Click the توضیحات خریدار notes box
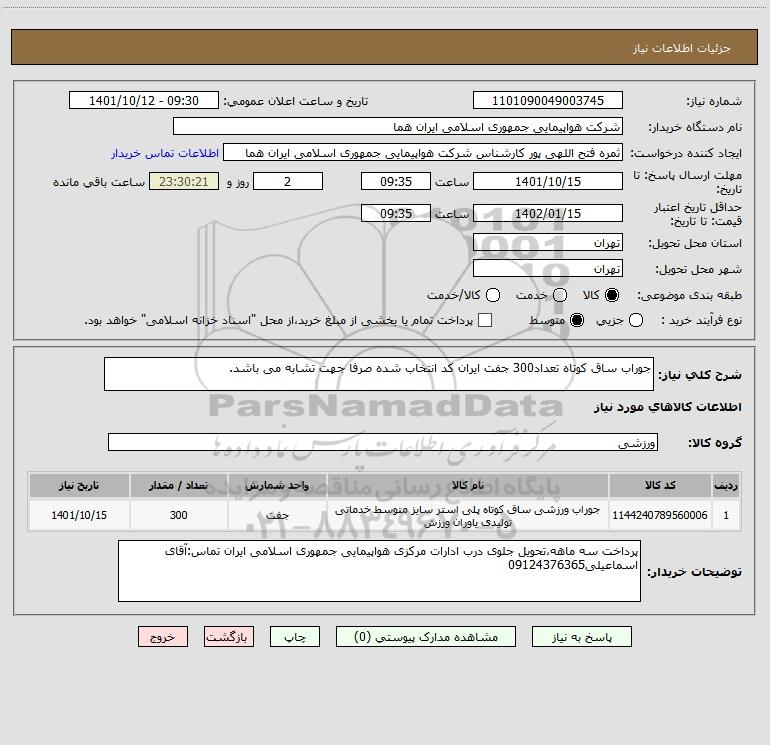This screenshot has height=745, width=770. [x=379, y=571]
